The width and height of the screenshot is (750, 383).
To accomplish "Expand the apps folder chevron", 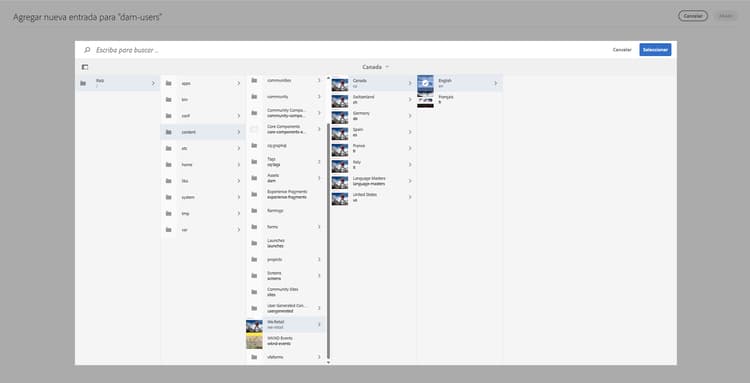I will pyautogui.click(x=239, y=83).
